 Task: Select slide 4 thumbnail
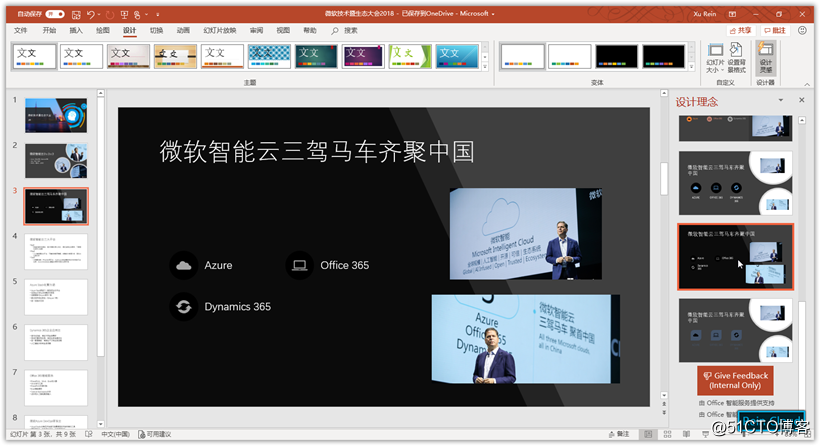click(x=56, y=251)
